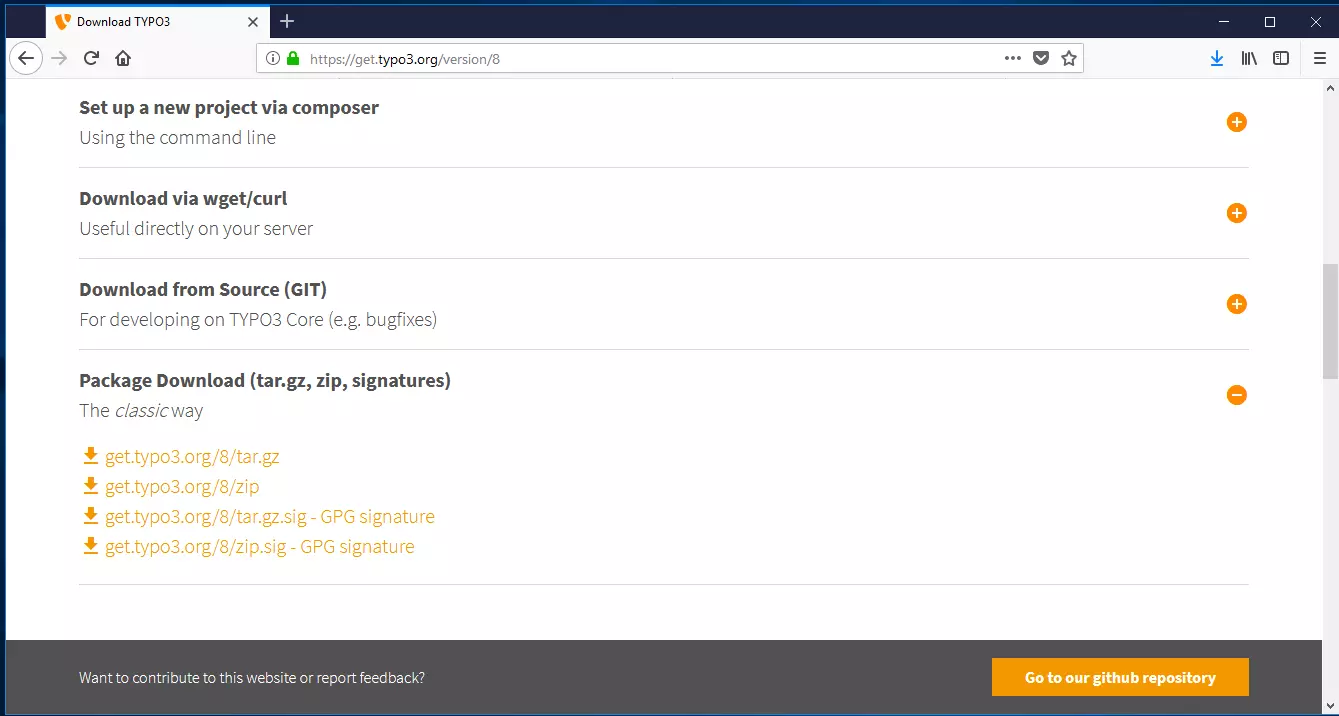This screenshot has width=1339, height=716.
Task: Open the Firefox hamburger menu
Action: (1319, 58)
